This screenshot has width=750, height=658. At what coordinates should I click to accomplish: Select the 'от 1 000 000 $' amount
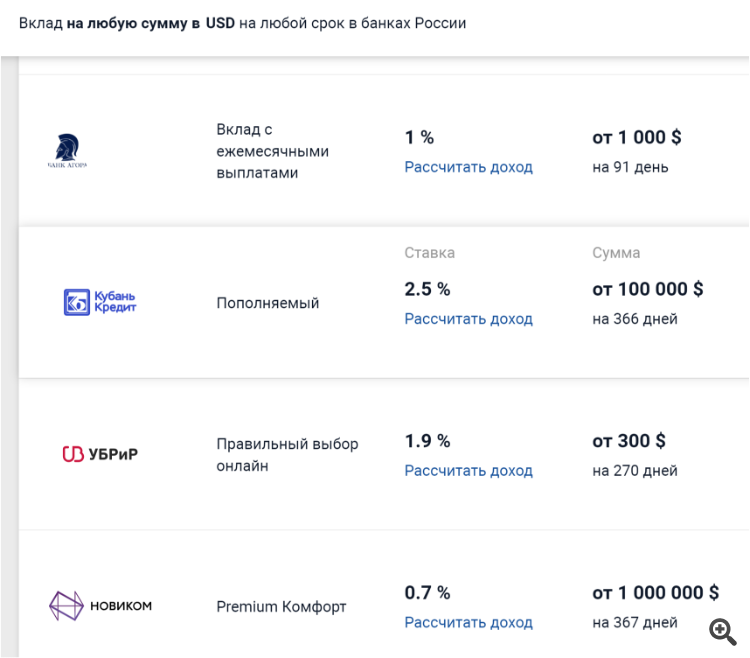(x=655, y=592)
